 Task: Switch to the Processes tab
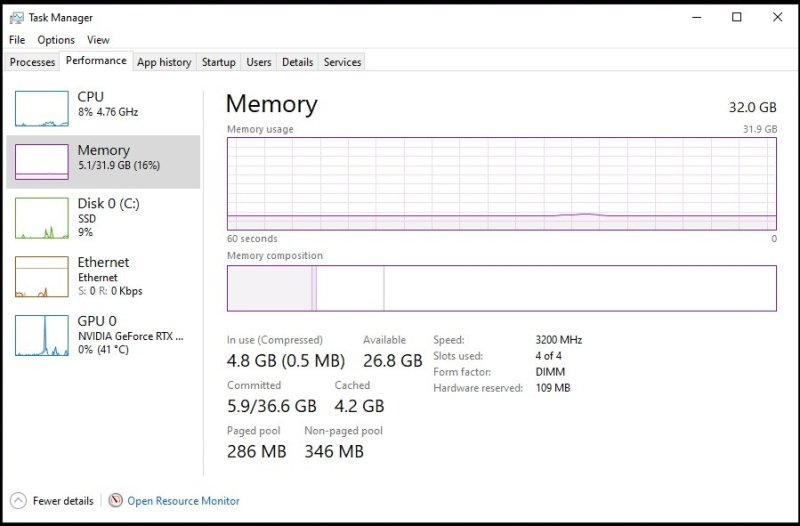click(x=32, y=62)
